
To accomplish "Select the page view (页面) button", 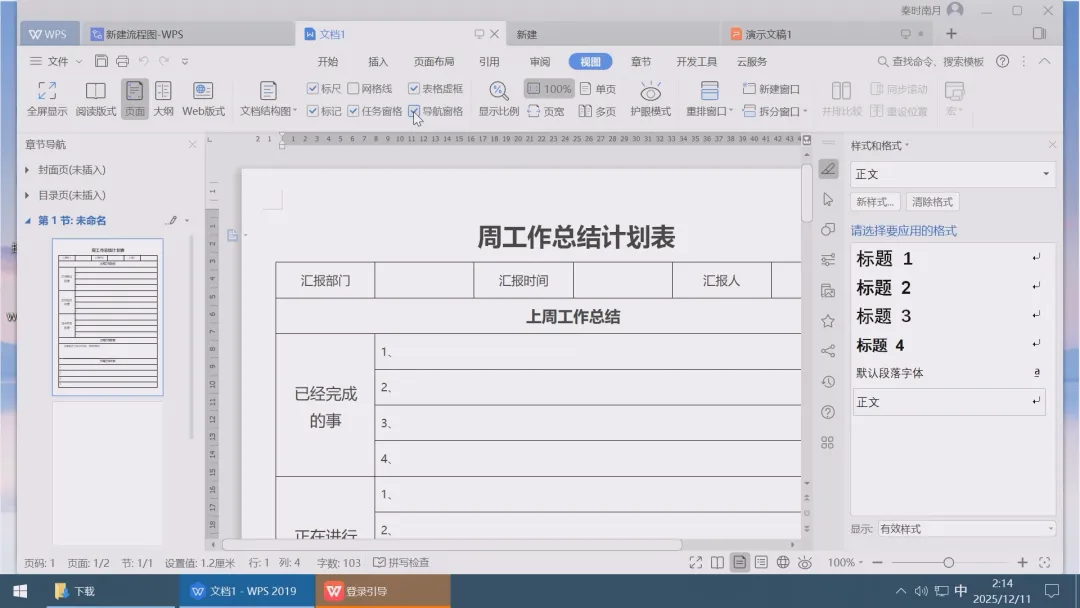I will tap(134, 98).
